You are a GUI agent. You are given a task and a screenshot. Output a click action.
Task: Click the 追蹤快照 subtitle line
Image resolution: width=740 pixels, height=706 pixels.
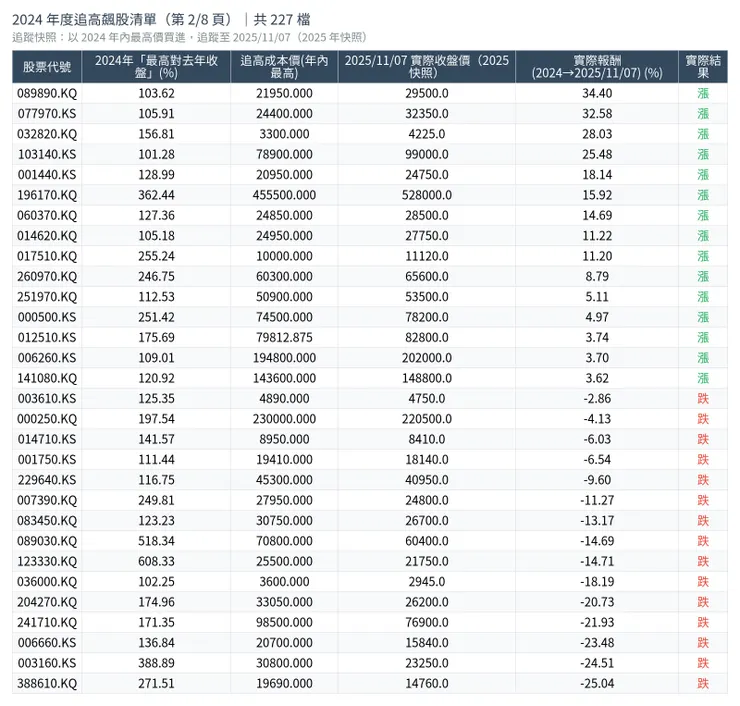click(190, 37)
